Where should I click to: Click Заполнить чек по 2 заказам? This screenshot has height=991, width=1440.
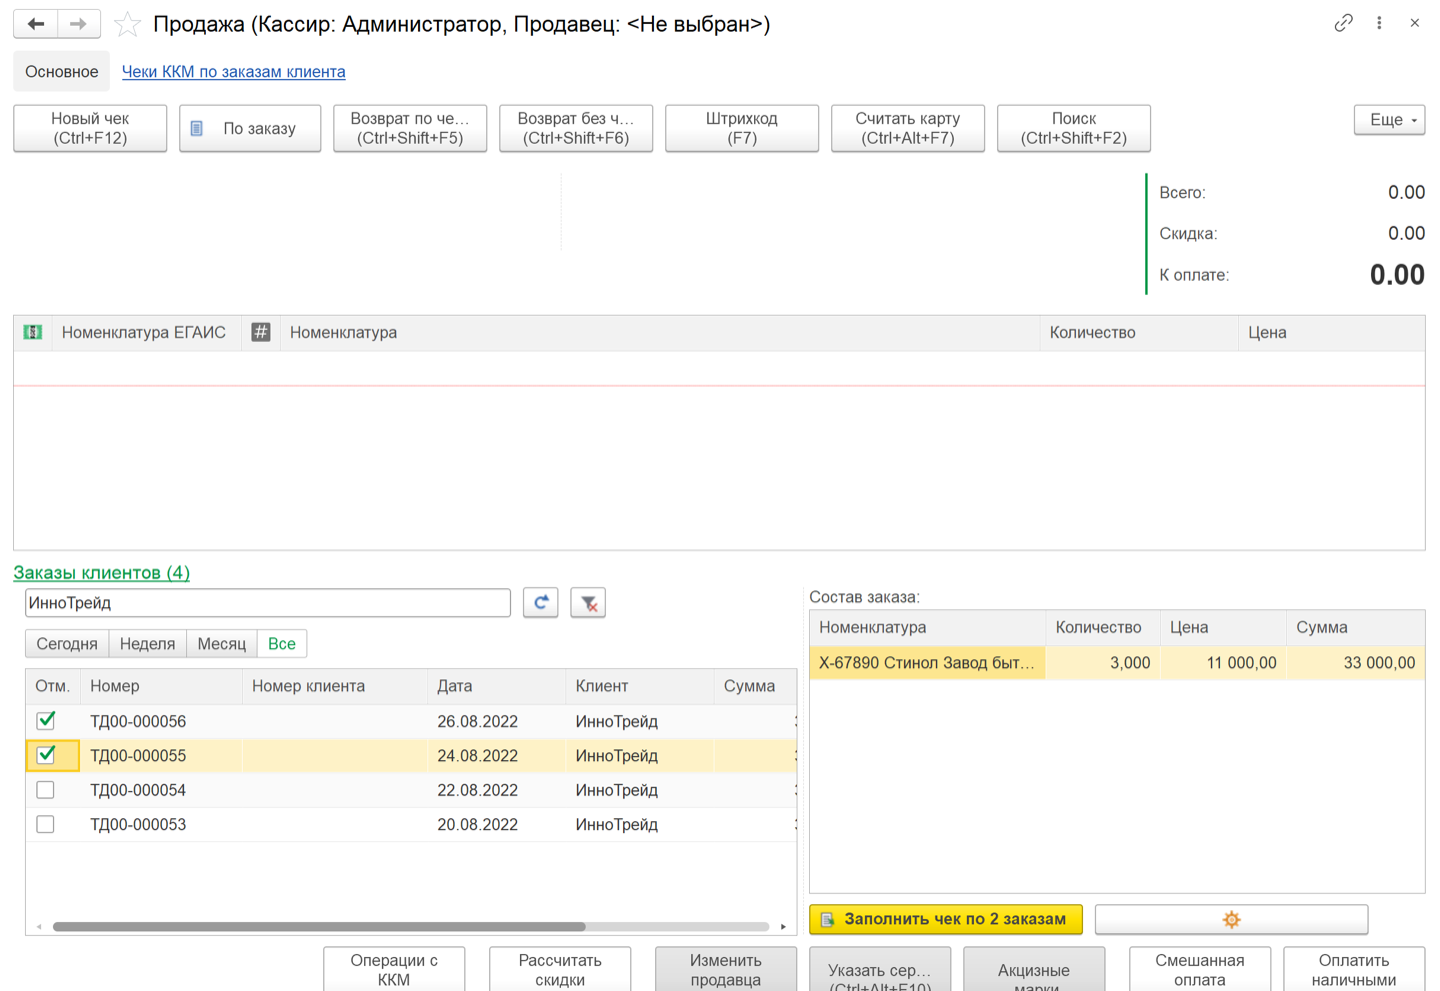pos(946,919)
